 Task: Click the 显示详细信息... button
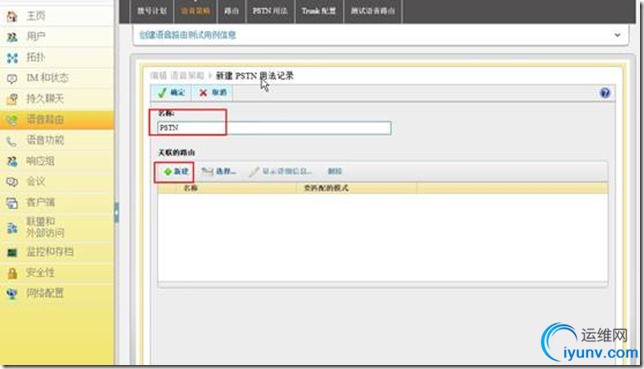click(x=281, y=172)
